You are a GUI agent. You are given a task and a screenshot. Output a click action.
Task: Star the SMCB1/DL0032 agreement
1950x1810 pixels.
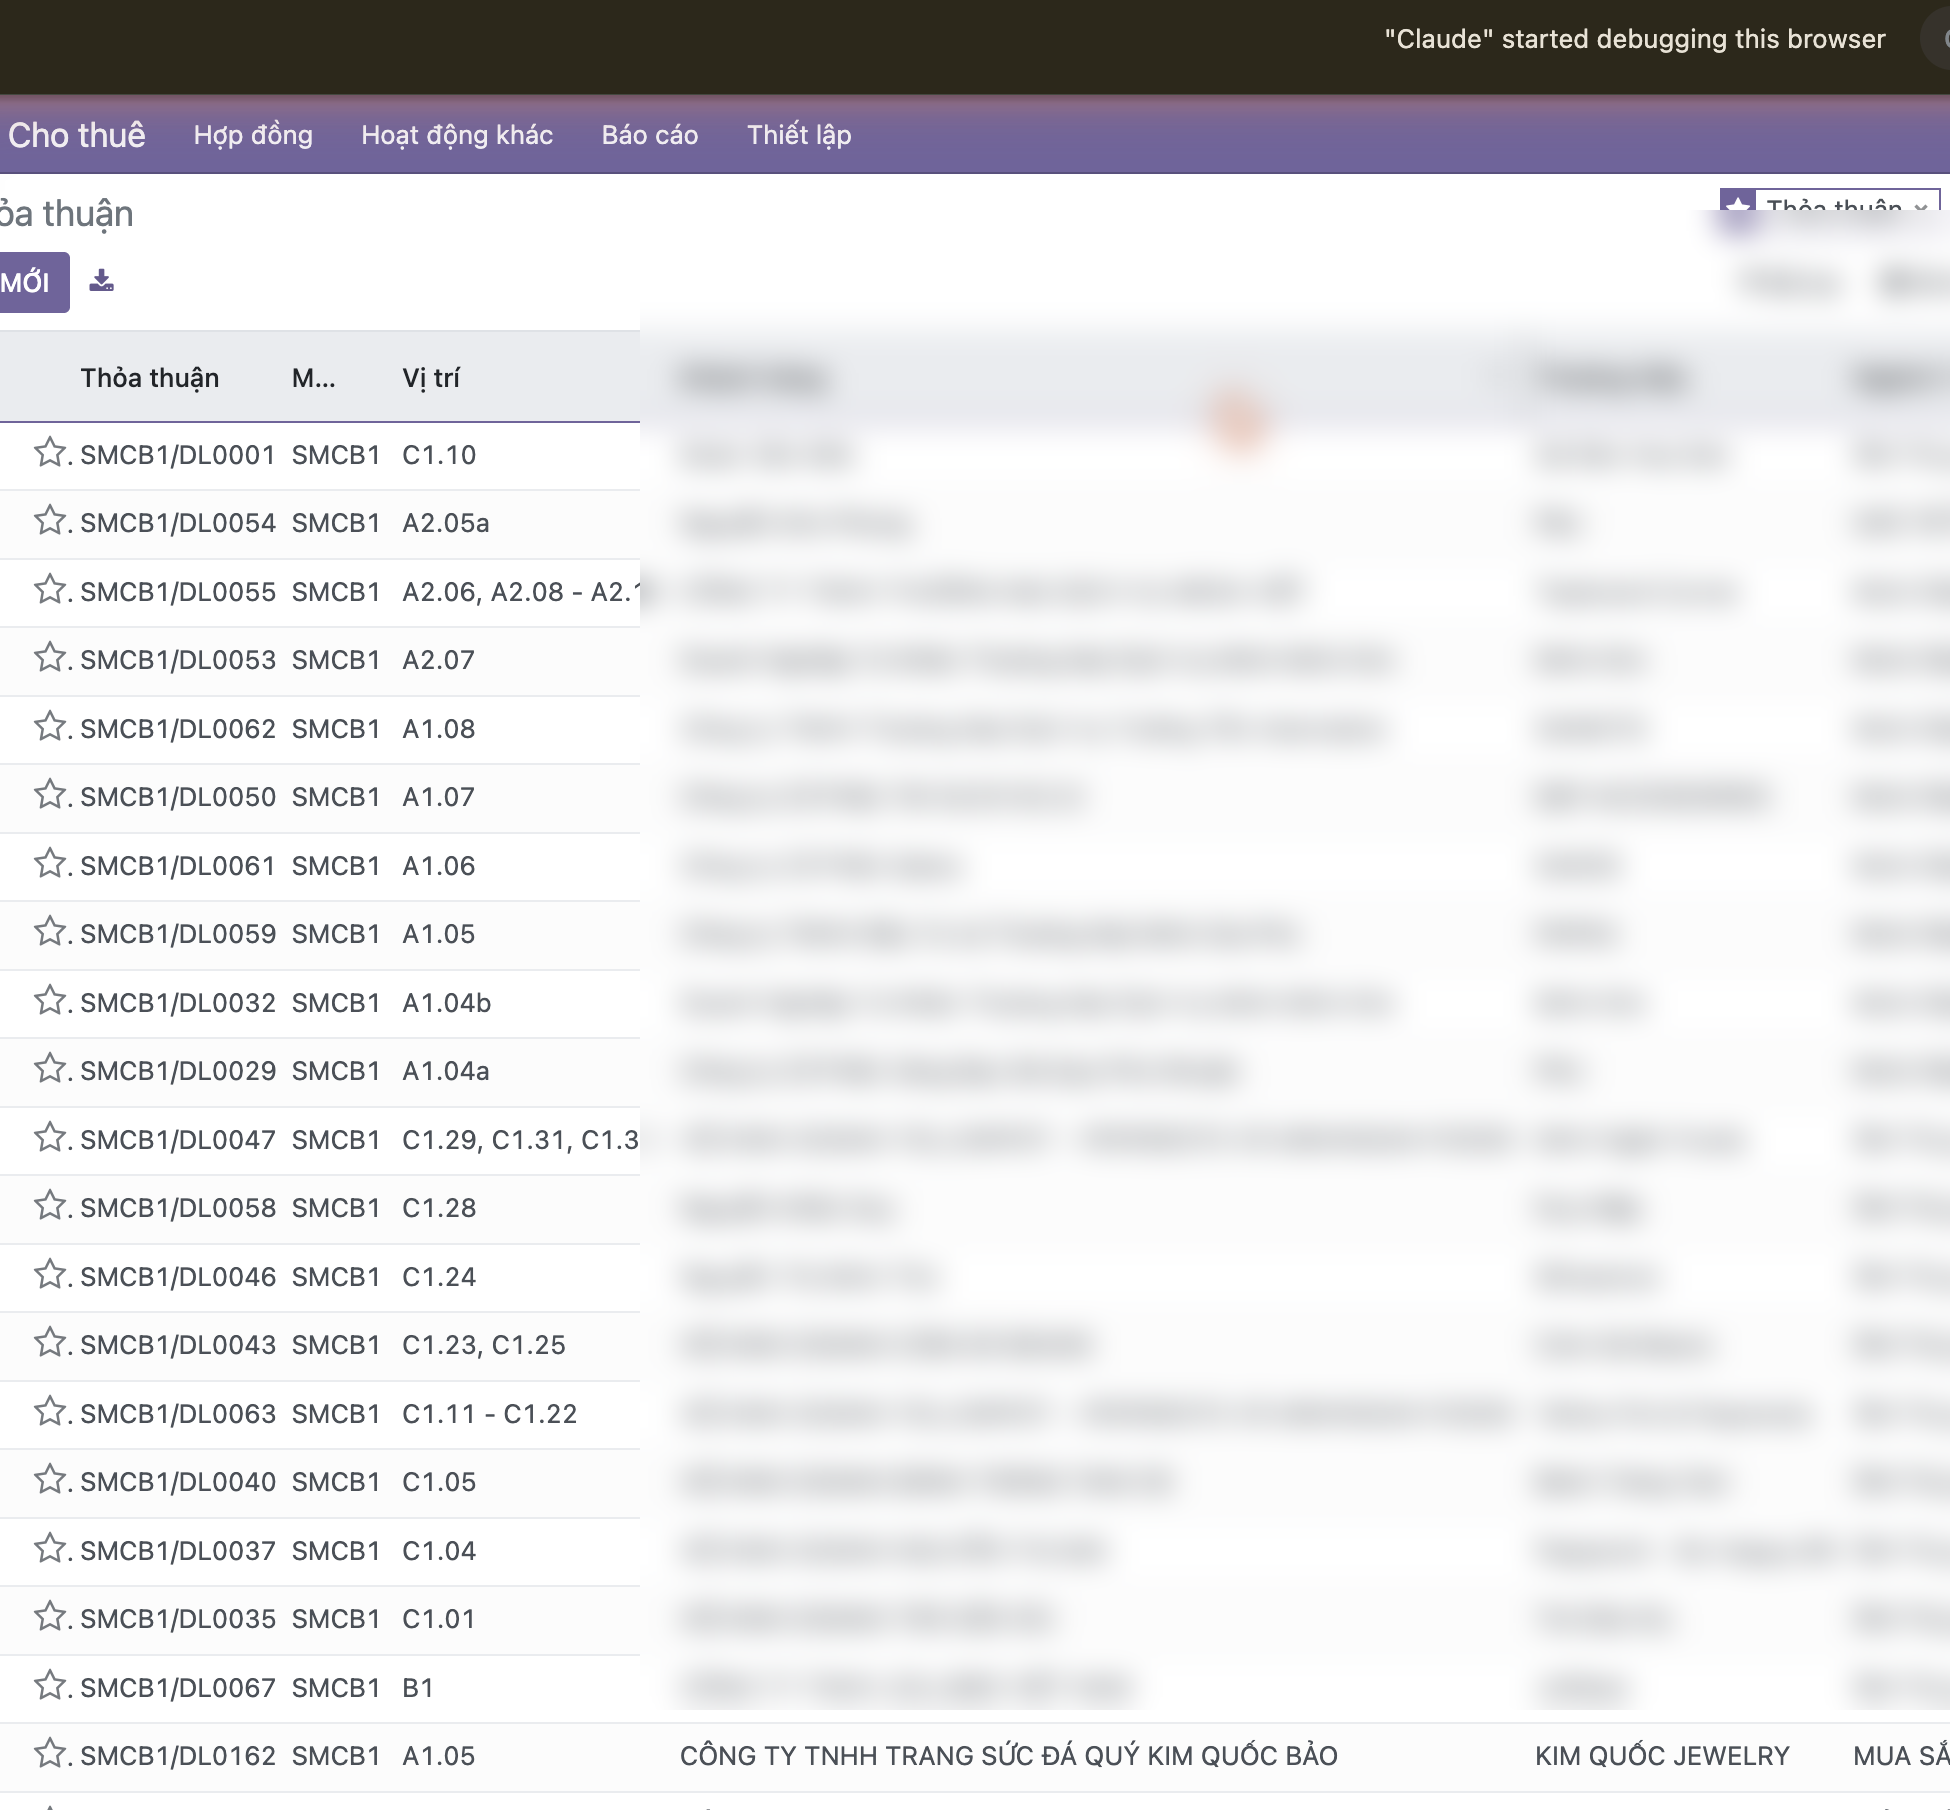tap(49, 1001)
